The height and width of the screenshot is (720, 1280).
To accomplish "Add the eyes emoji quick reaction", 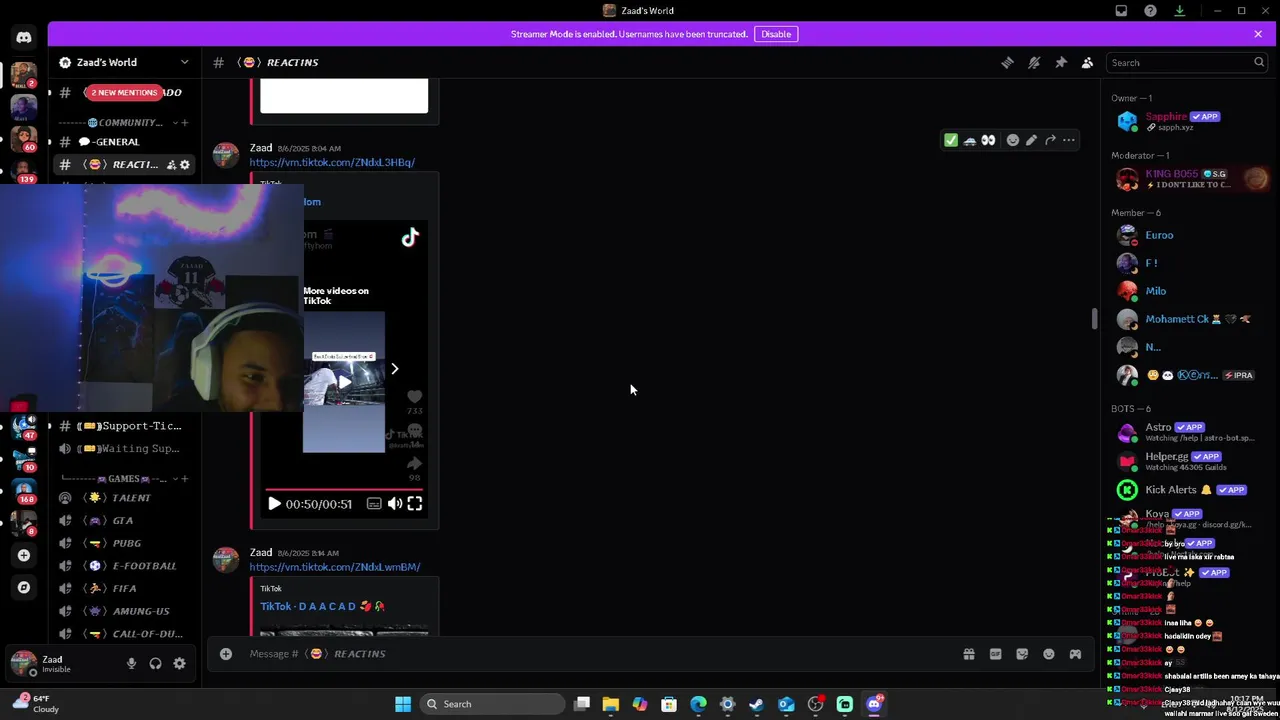I will pyautogui.click(x=988, y=140).
